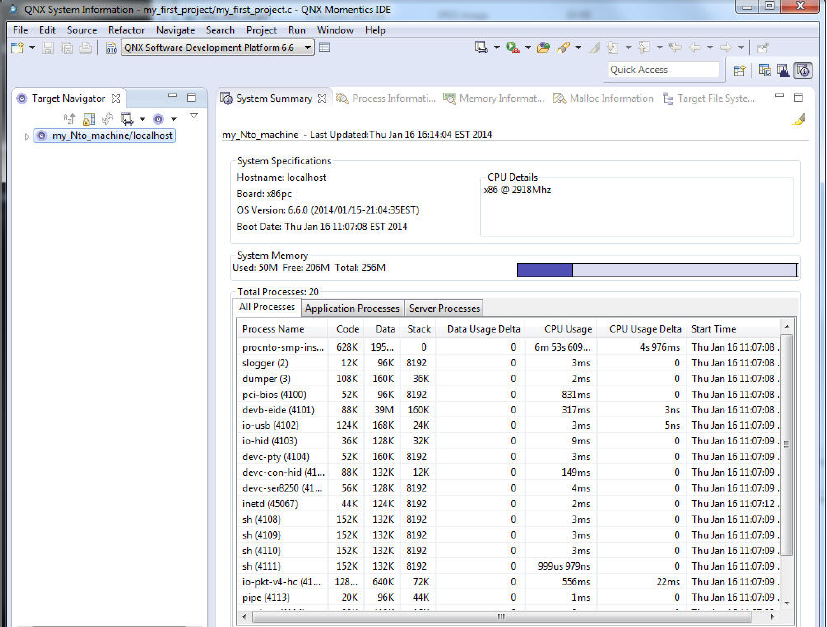Click the New wizard toolbar icon
Image resolution: width=827 pixels, height=627 pixels.
click(x=17, y=48)
